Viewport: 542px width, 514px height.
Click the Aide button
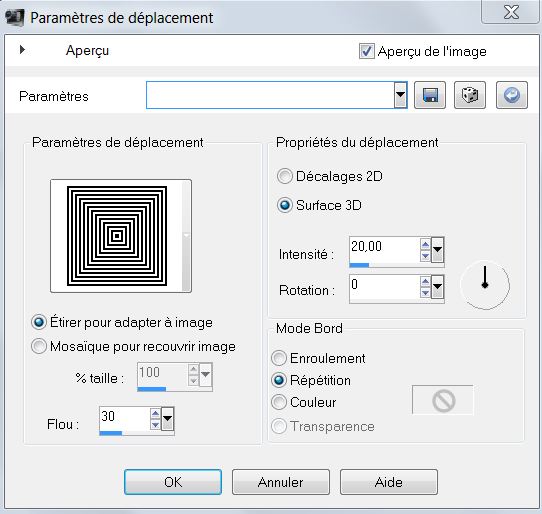(389, 482)
